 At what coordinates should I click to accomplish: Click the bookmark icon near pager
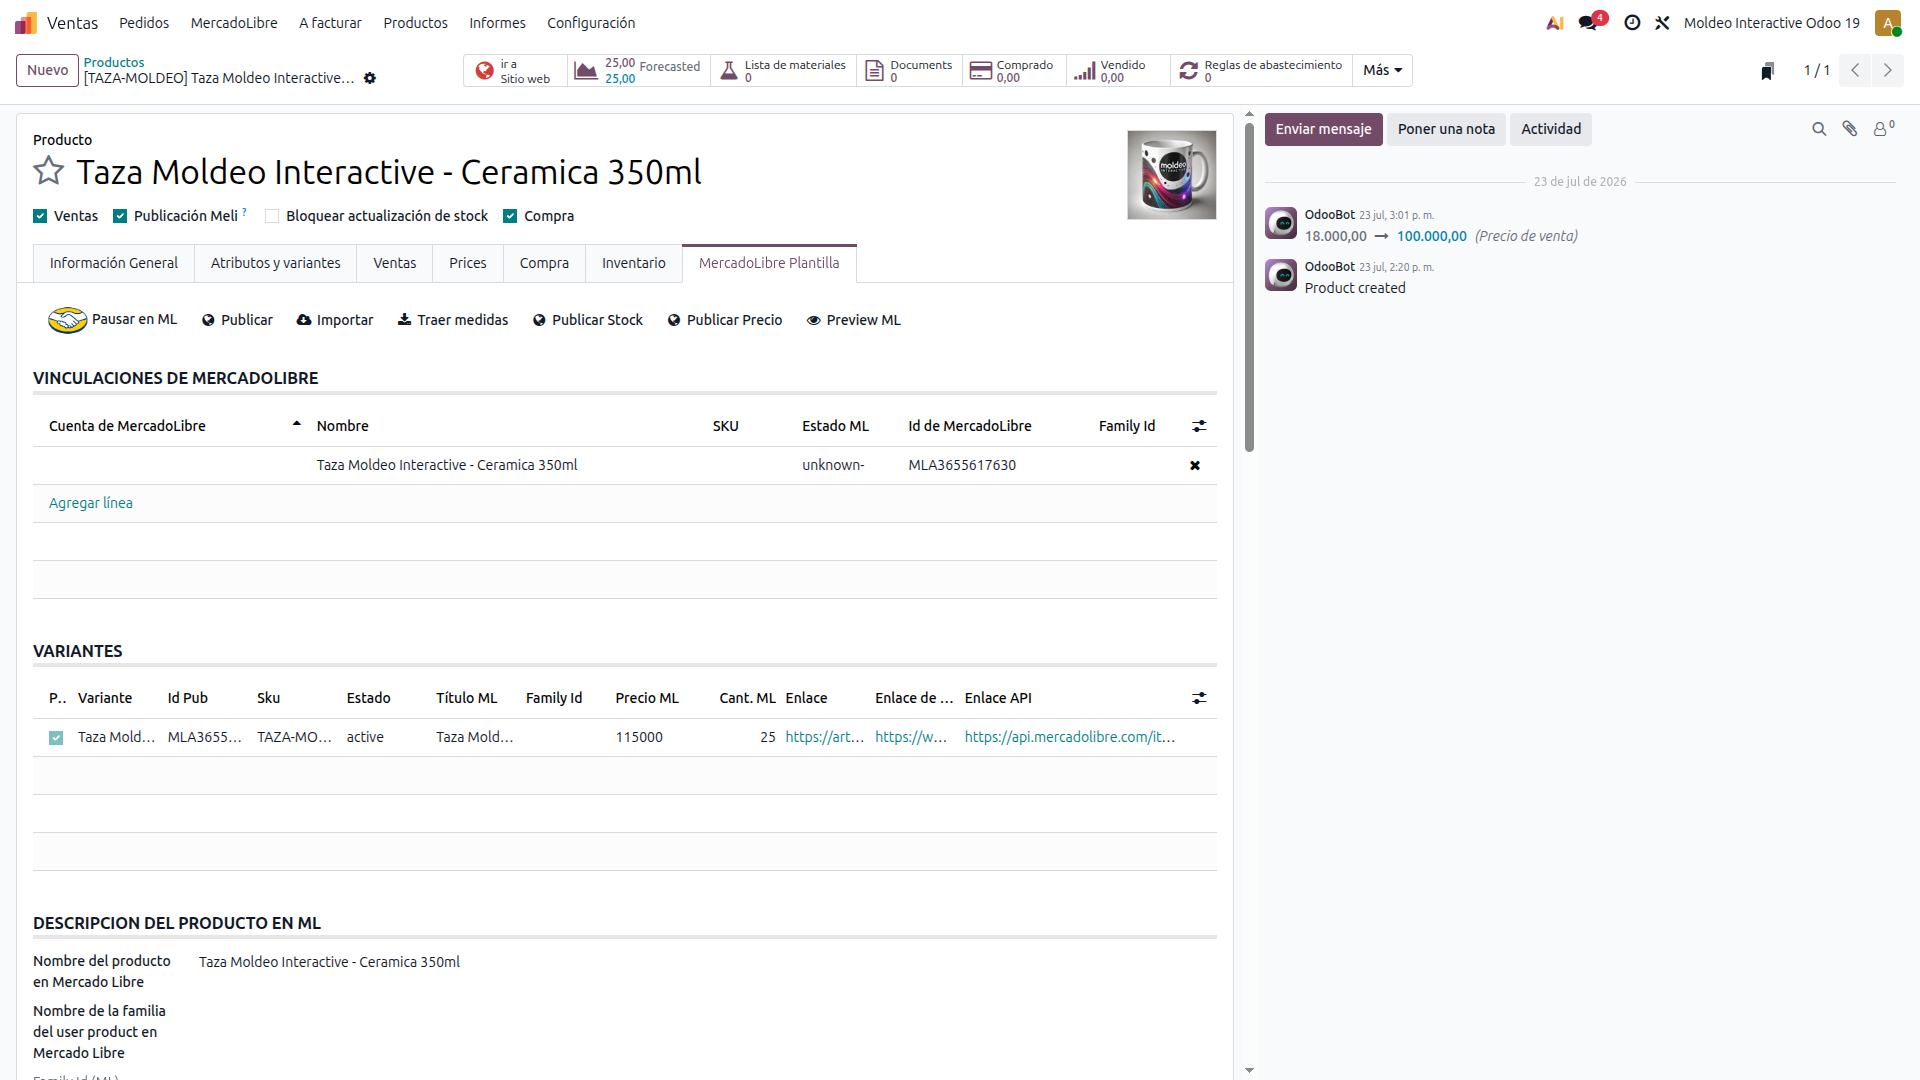1767,71
